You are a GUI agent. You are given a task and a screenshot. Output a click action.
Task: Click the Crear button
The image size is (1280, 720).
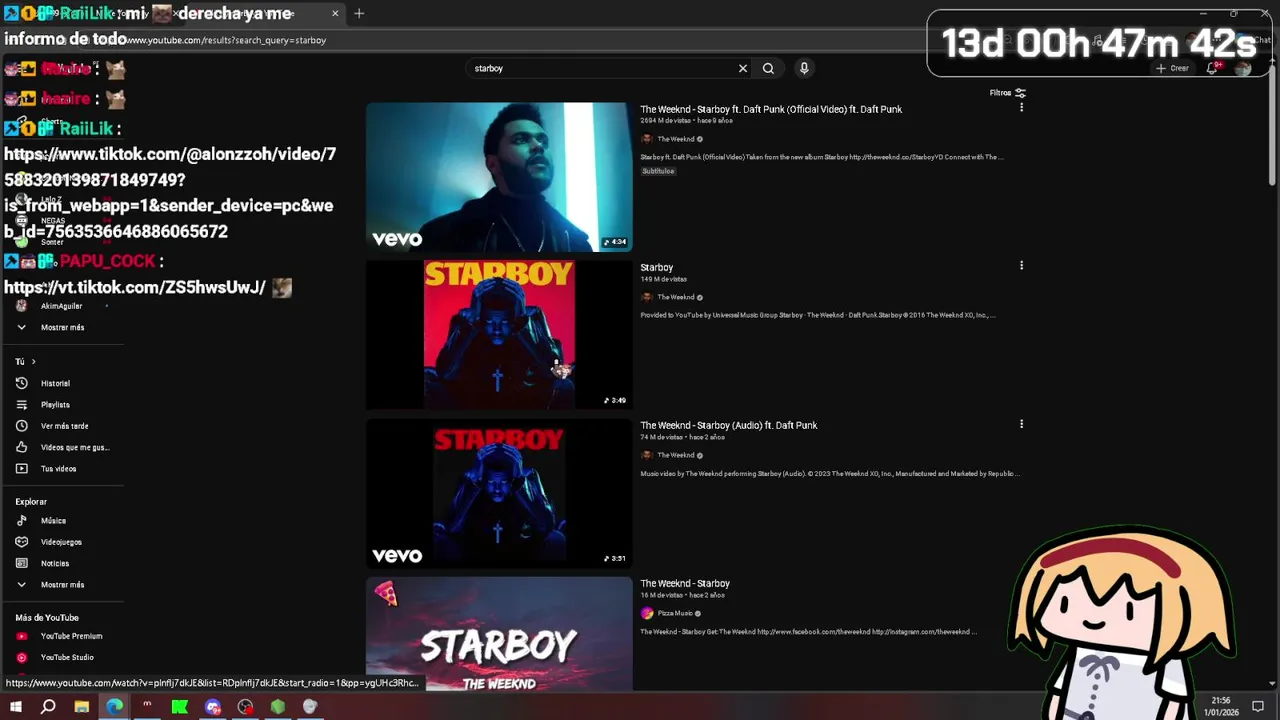point(1172,68)
